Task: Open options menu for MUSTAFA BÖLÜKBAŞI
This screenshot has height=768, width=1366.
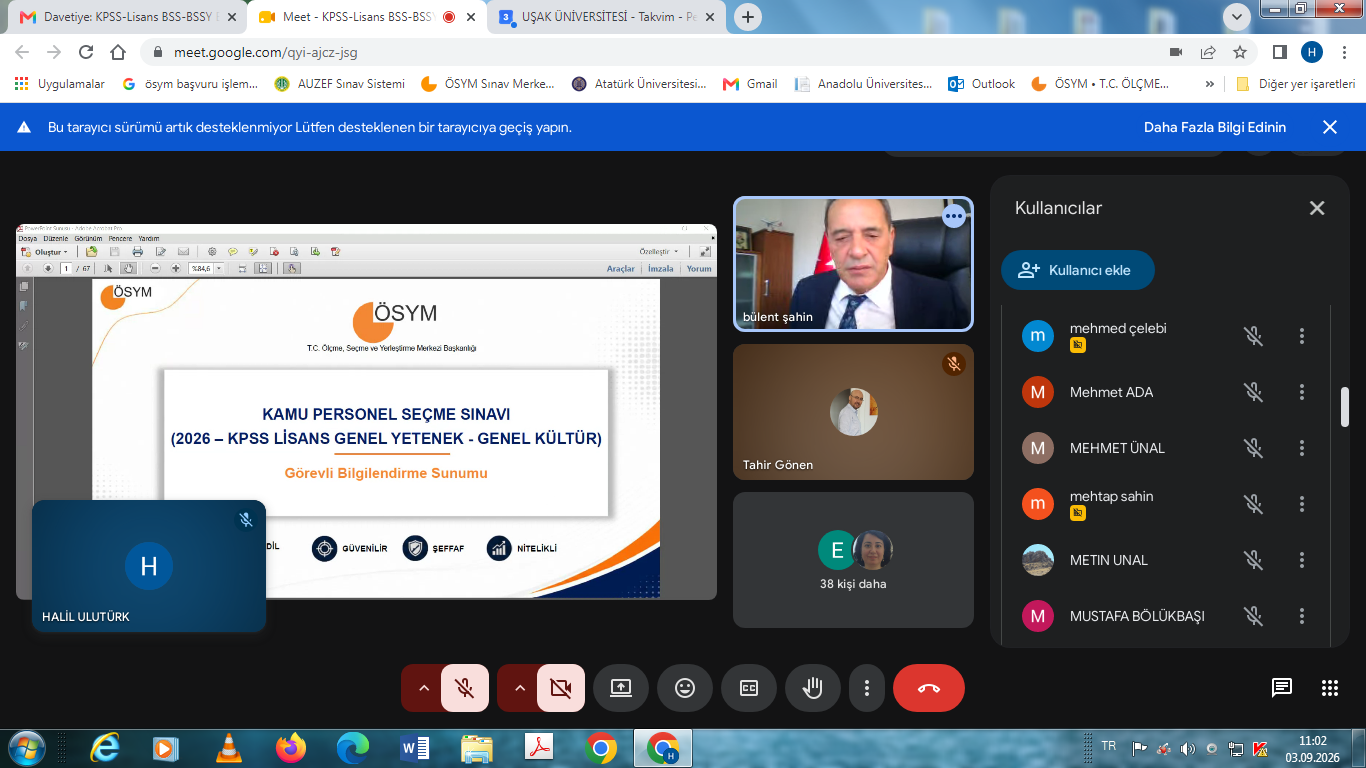Action: pos(1302,616)
